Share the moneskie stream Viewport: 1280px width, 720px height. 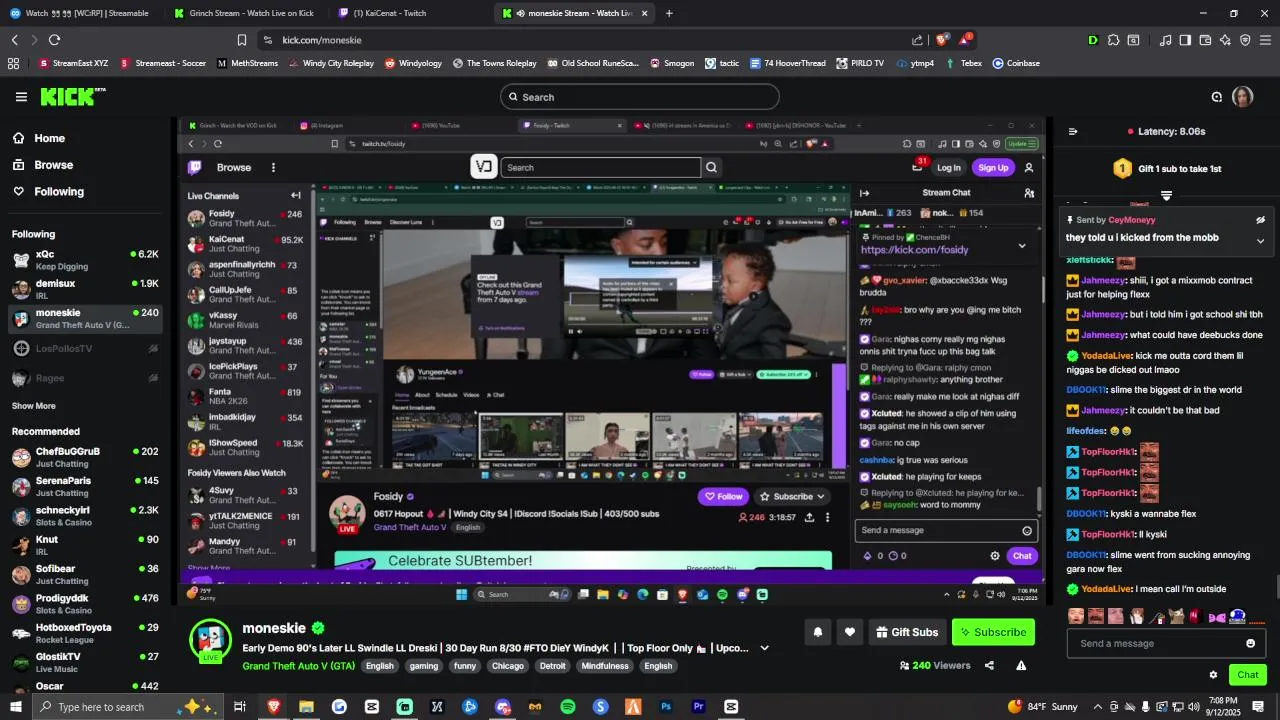pyautogui.click(x=989, y=666)
